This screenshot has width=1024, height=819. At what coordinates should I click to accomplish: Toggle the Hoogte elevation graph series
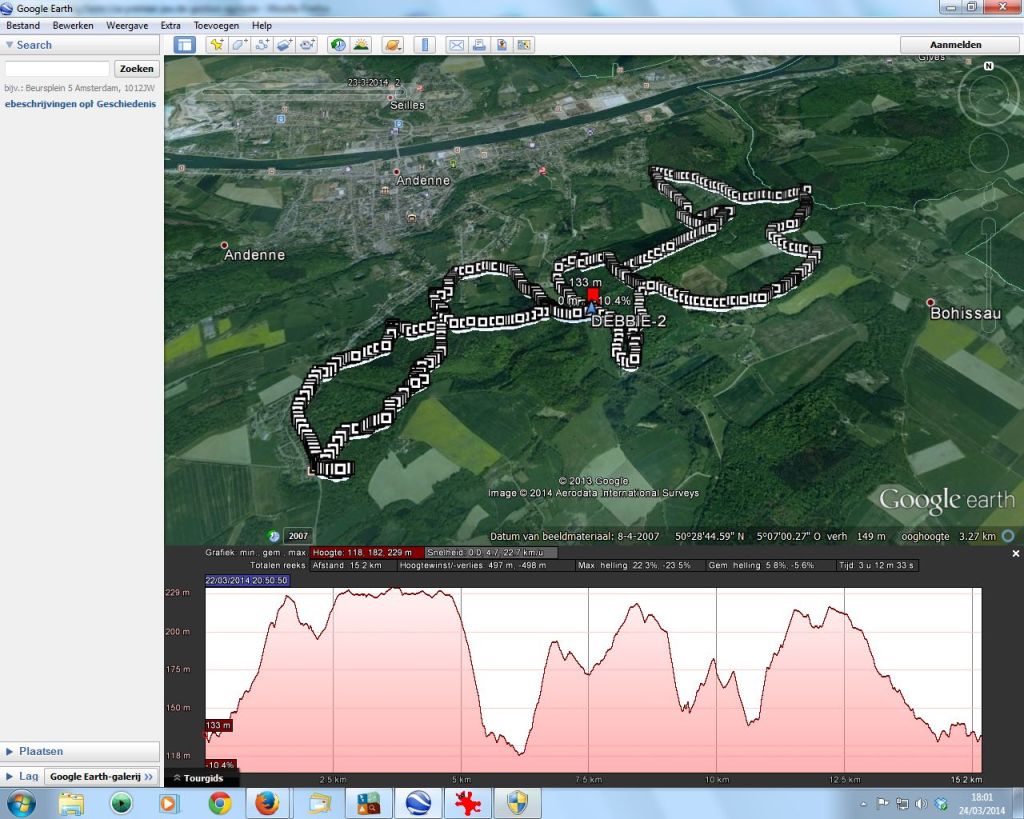tap(364, 552)
